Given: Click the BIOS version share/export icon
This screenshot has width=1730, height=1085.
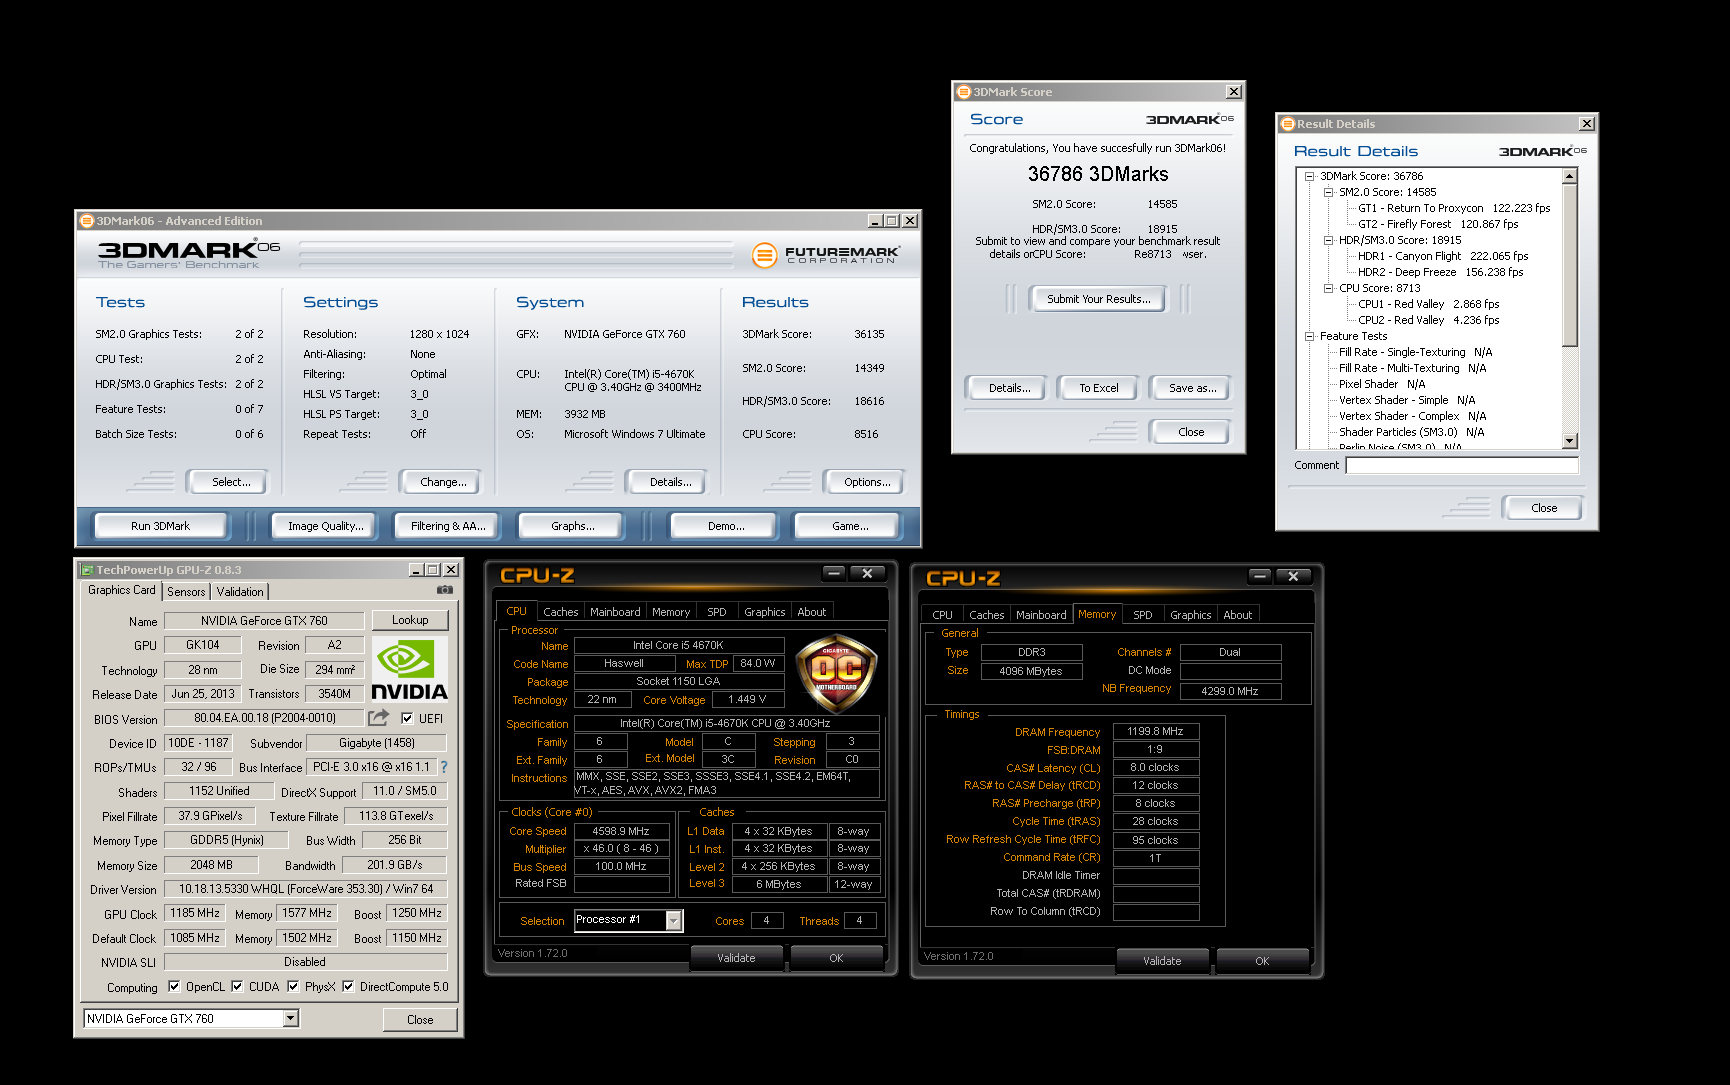Looking at the screenshot, I should (378, 717).
